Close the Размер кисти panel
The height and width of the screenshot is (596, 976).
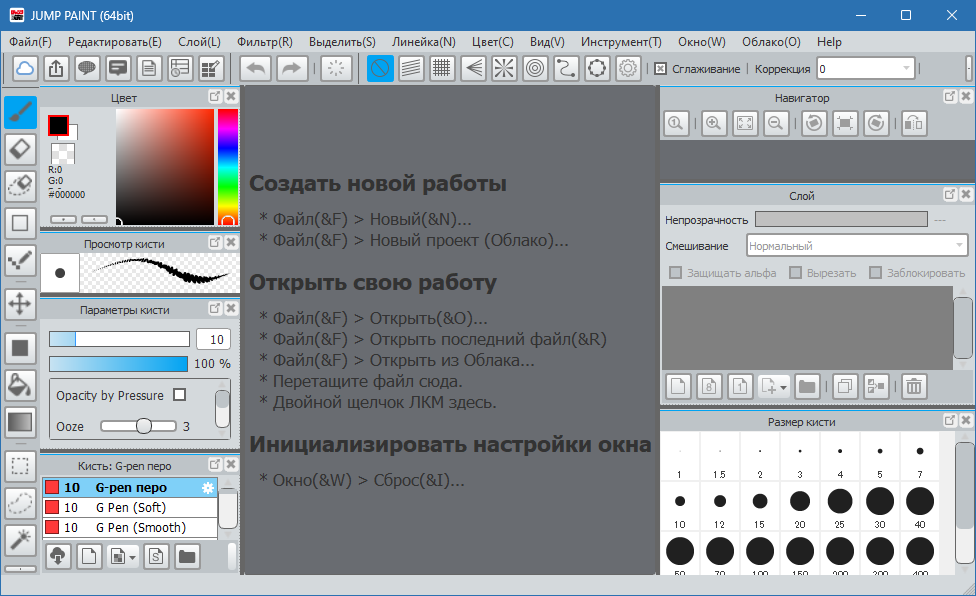[966, 421]
